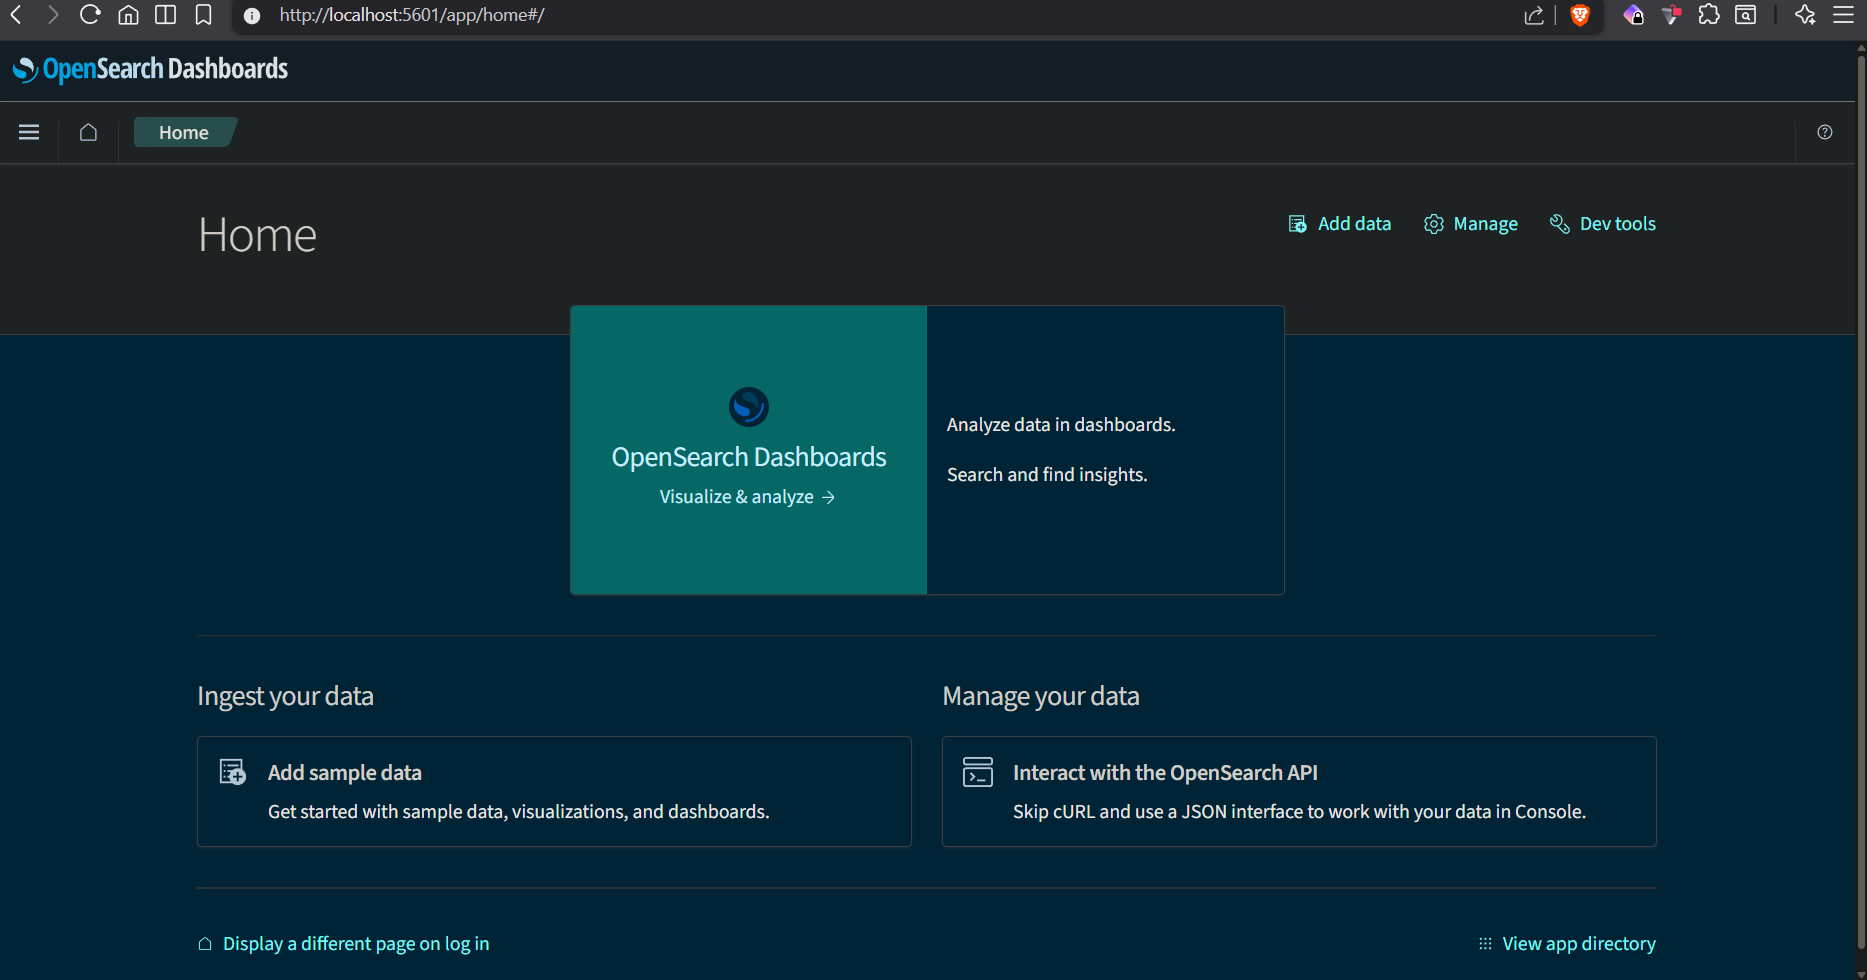Click the page vertical scrollbar

[1861, 500]
